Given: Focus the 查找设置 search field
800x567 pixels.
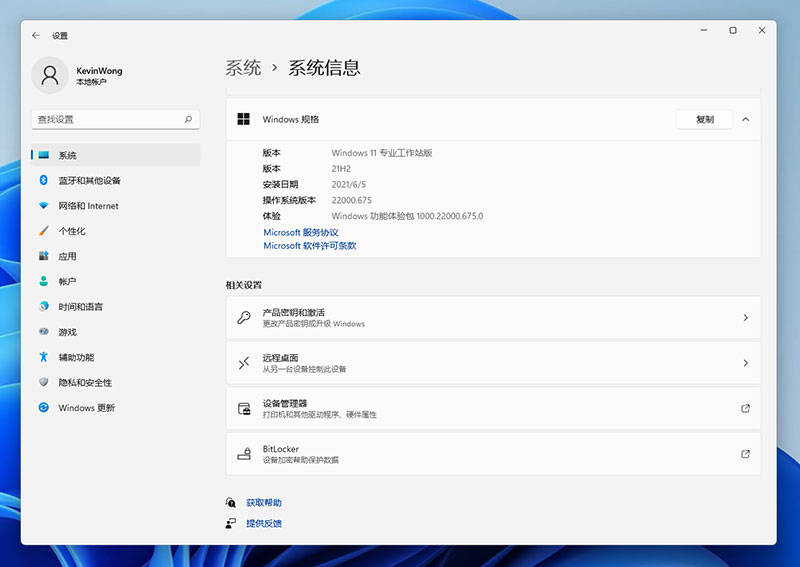Looking at the screenshot, I should pyautogui.click(x=115, y=119).
